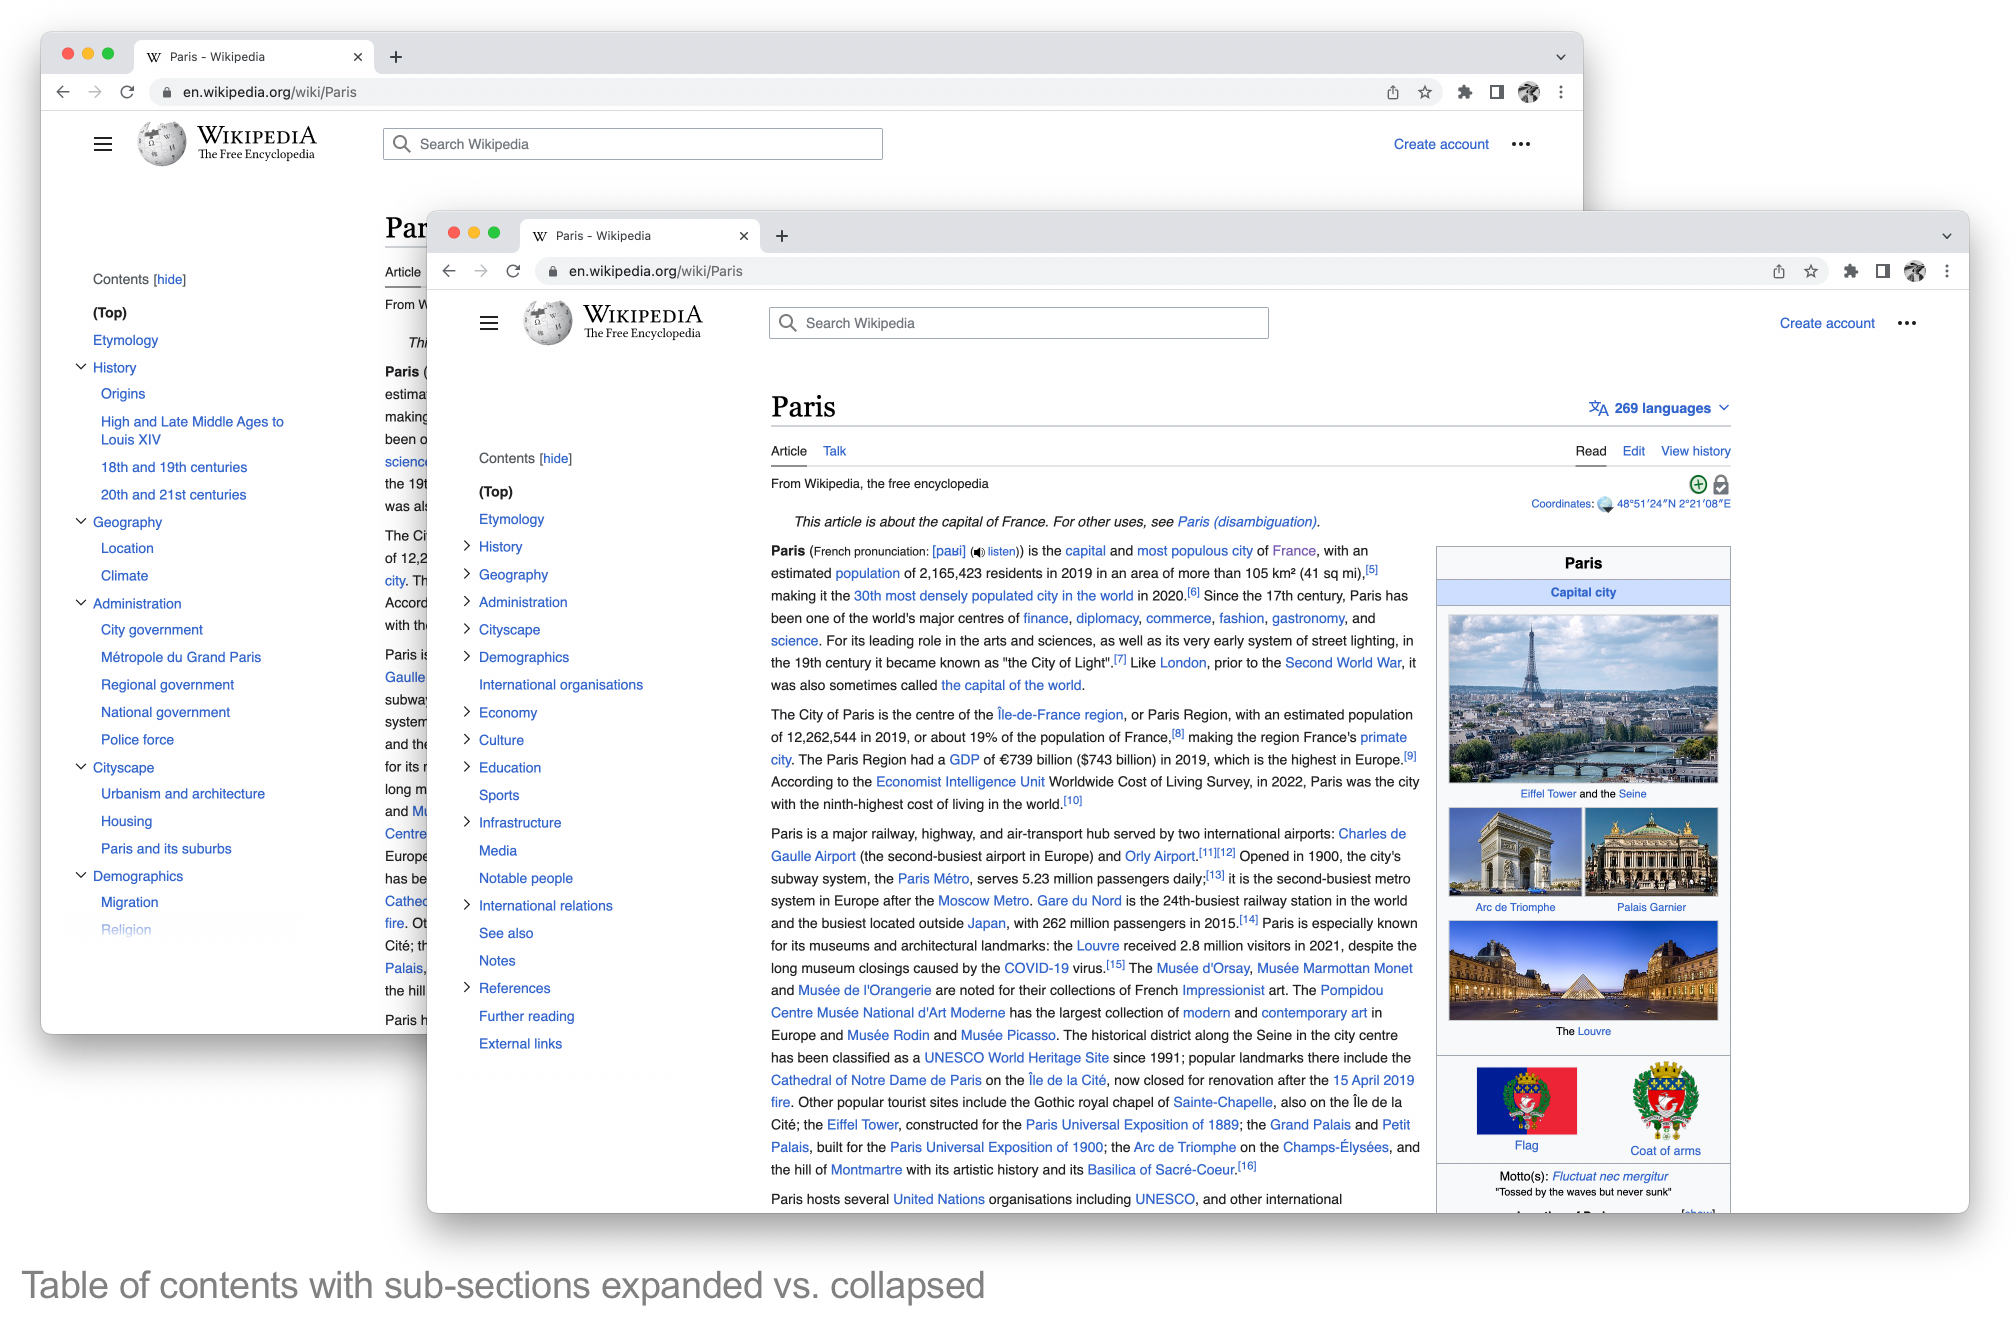Click the share icon in front address bar

click(x=1779, y=271)
